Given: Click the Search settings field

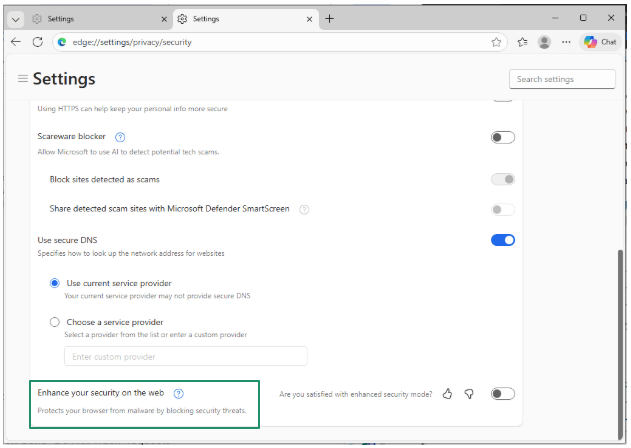Looking at the screenshot, I should pyautogui.click(x=562, y=79).
